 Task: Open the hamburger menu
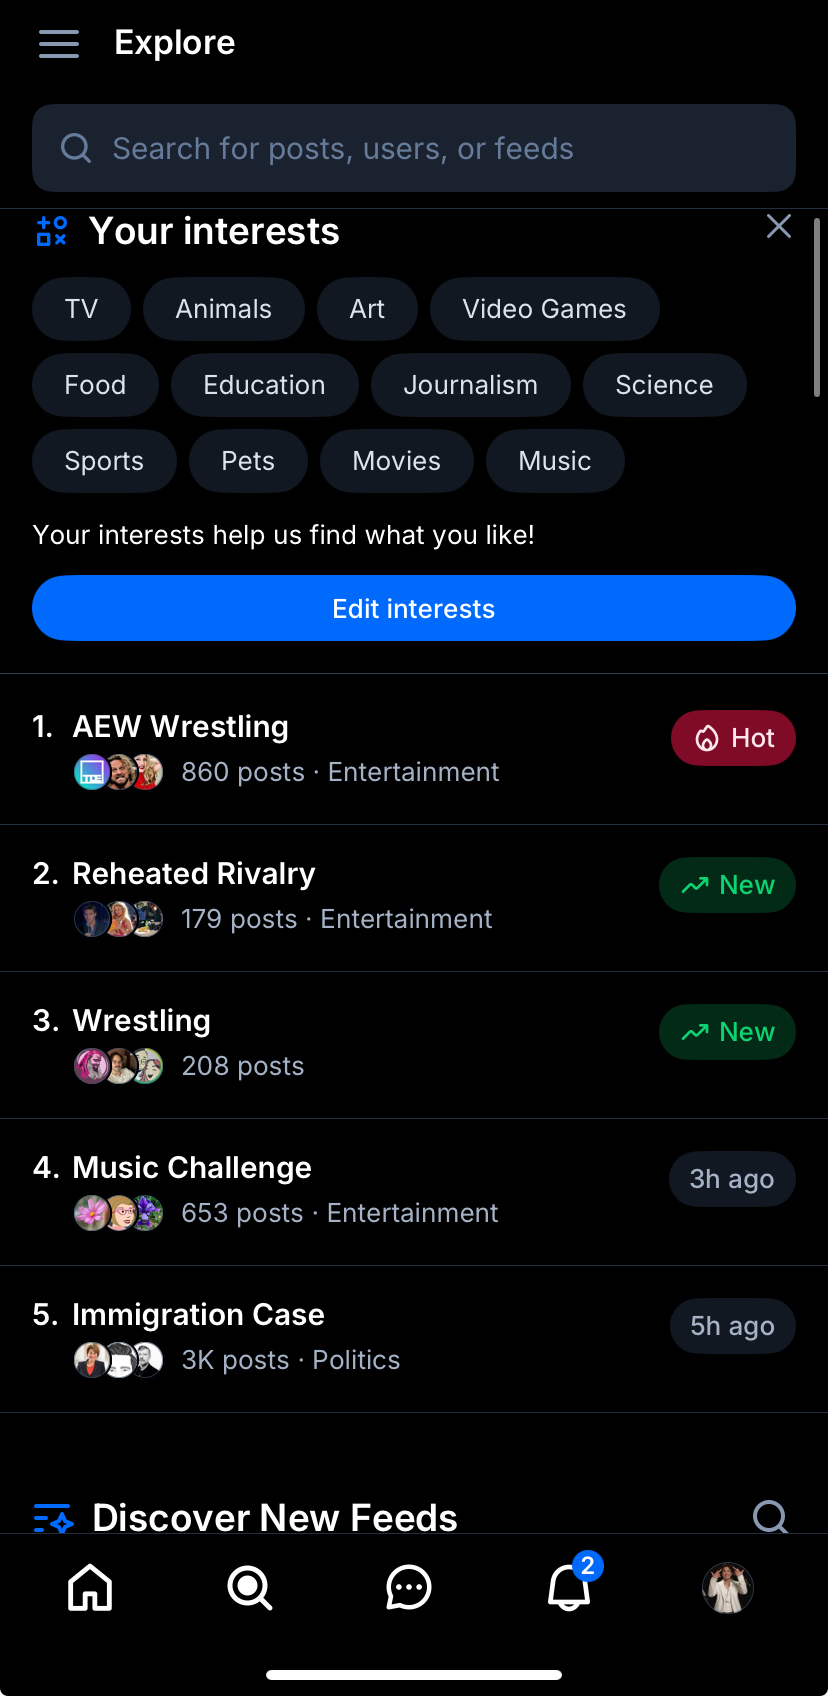pyautogui.click(x=59, y=43)
